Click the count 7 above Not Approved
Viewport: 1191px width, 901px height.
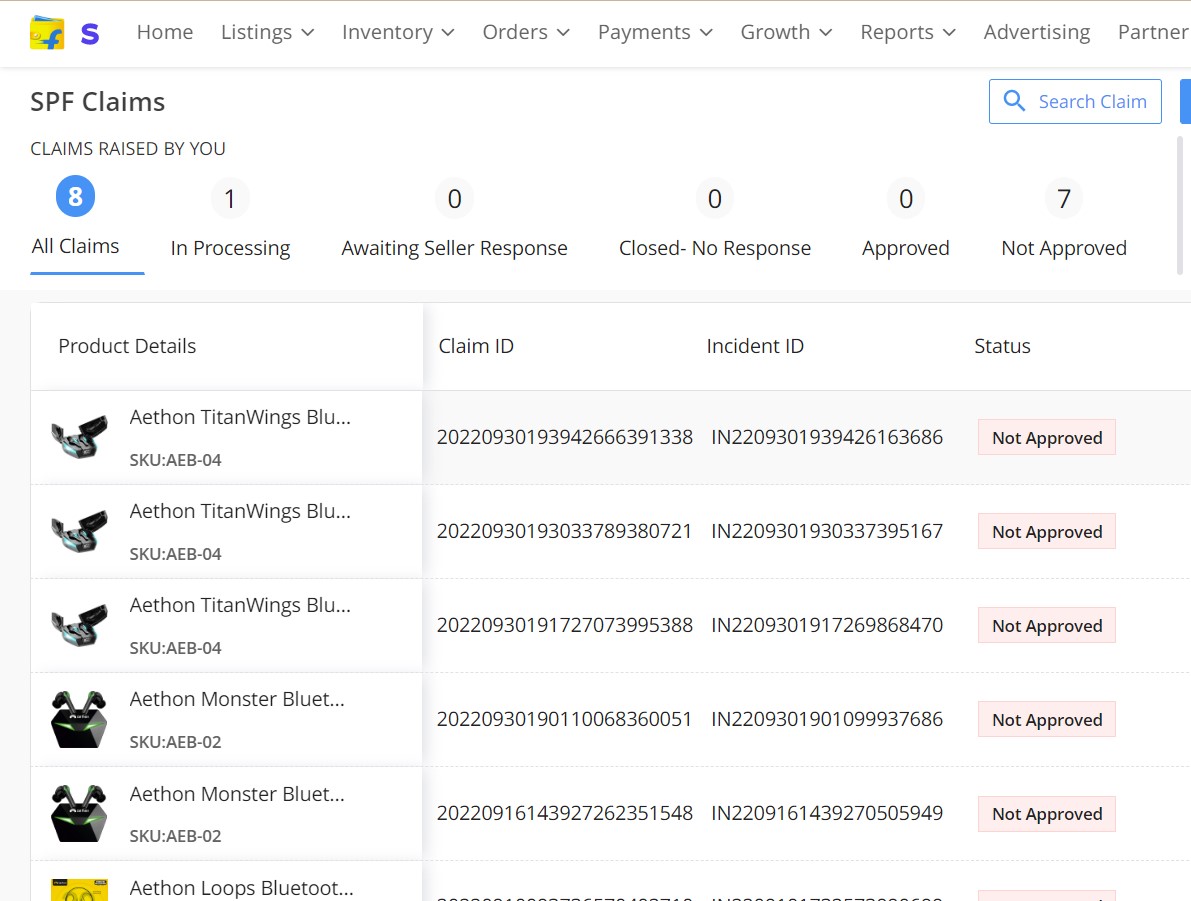coord(1063,198)
